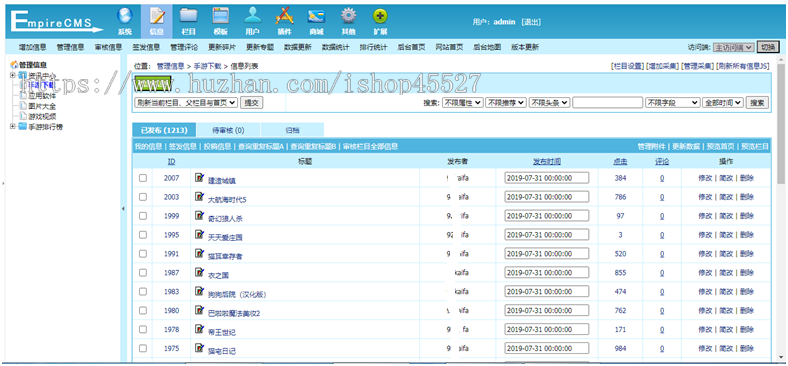The width and height of the screenshot is (788, 366).
Task: Open the 全部时间 dropdown
Action: (x=723, y=103)
